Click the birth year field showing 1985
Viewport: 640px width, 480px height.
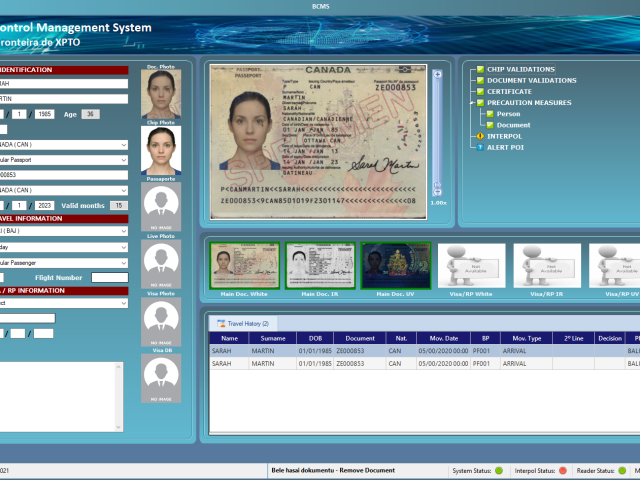44,114
